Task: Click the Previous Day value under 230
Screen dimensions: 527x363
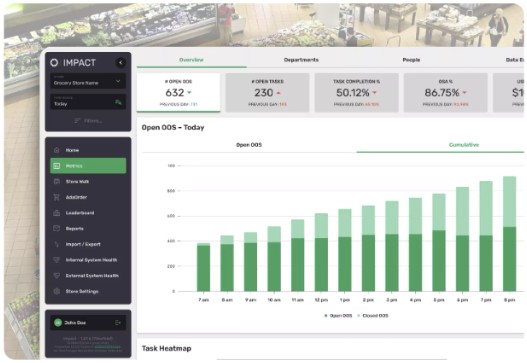Action: pyautogui.click(x=283, y=105)
